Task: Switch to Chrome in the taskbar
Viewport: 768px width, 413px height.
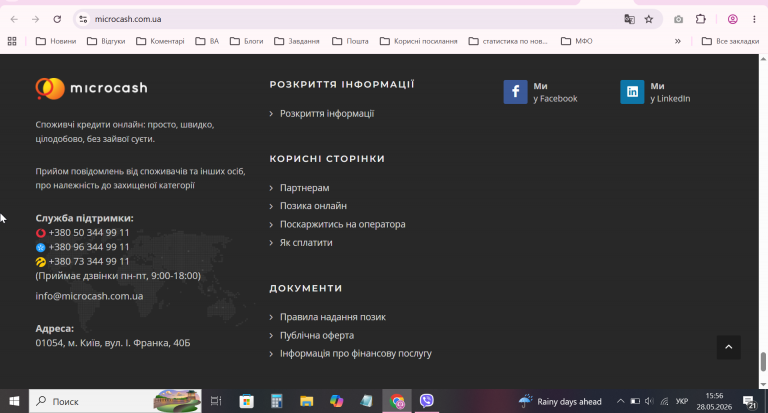Action: tap(397, 401)
